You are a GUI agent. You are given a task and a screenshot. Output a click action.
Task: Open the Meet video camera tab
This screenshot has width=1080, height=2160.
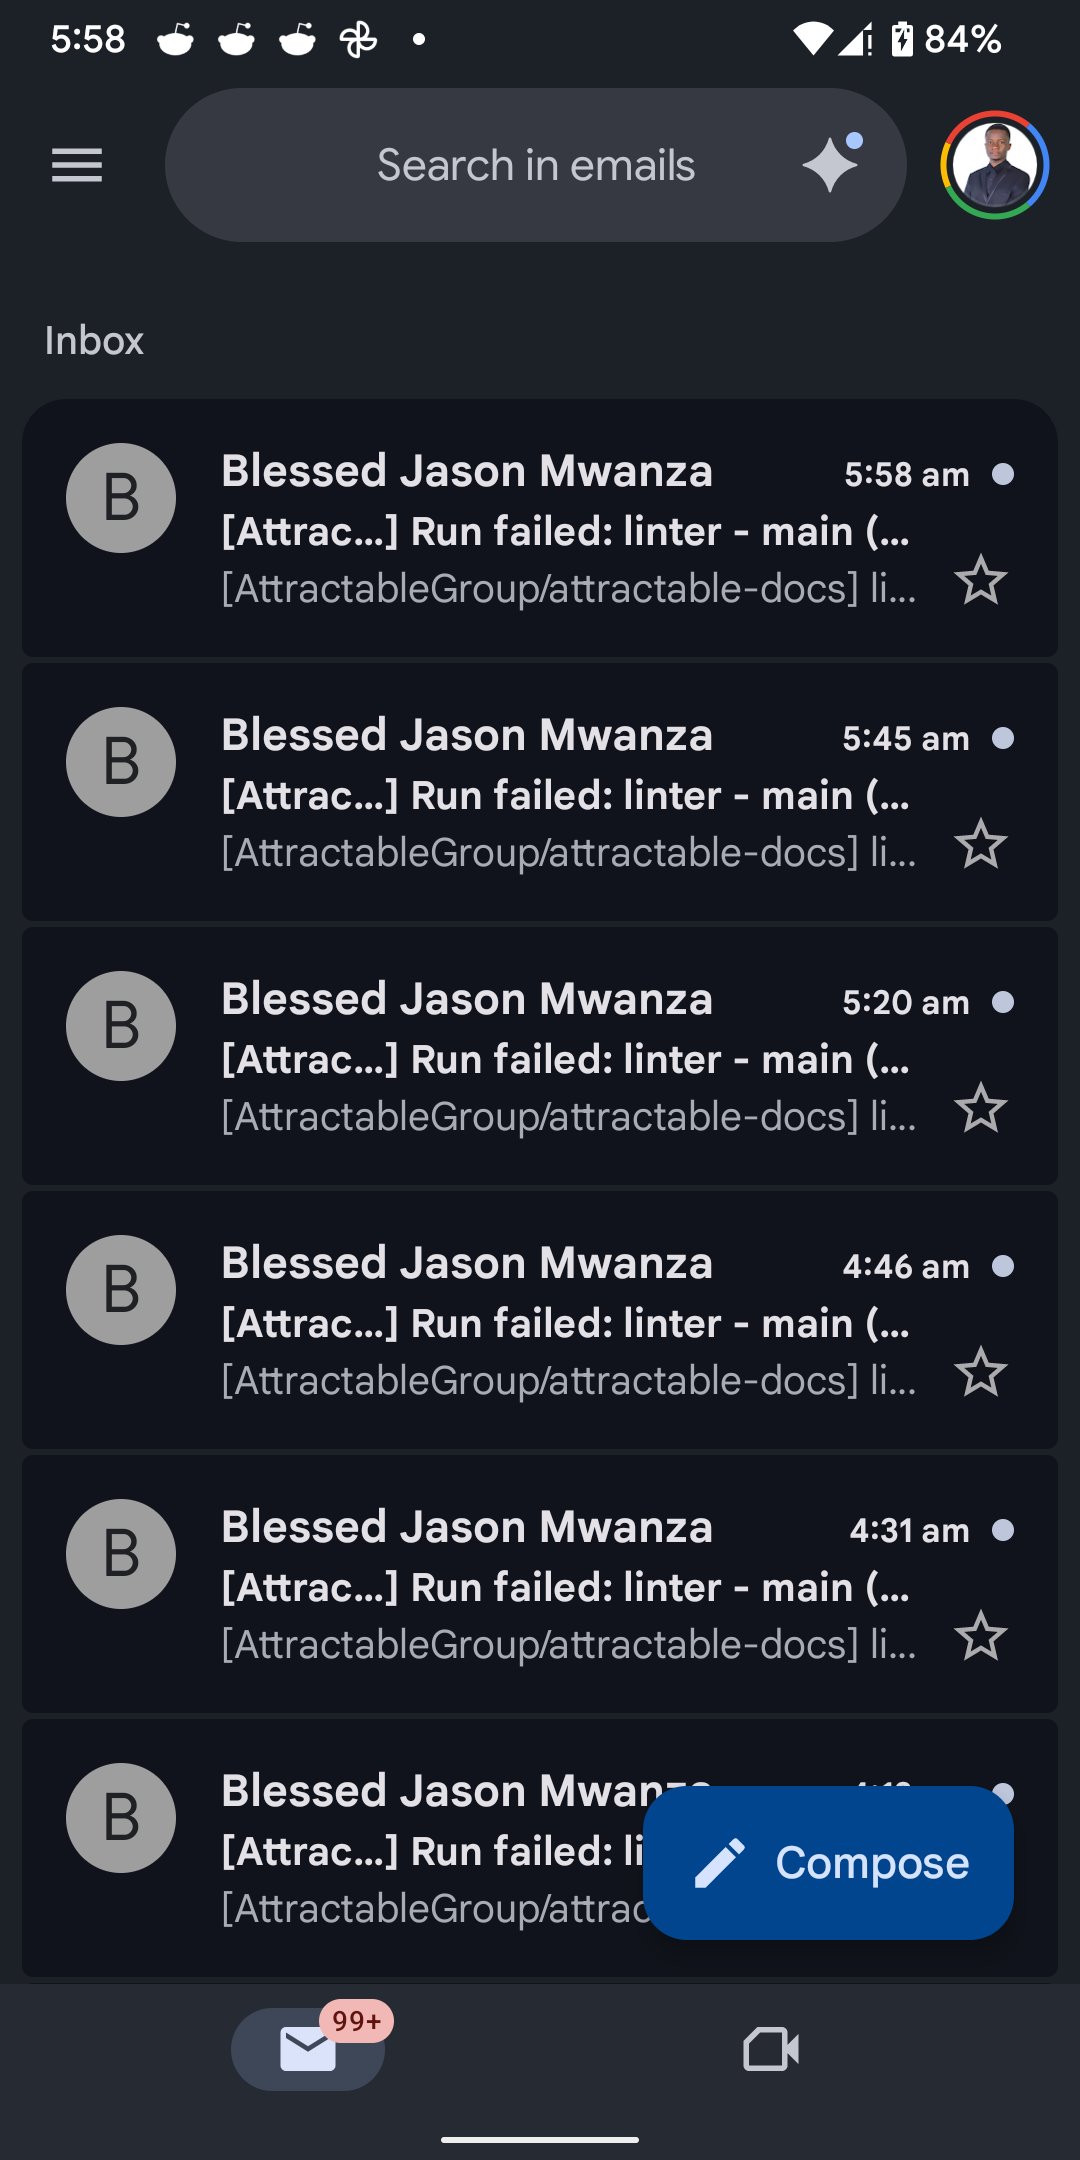[x=771, y=2049]
